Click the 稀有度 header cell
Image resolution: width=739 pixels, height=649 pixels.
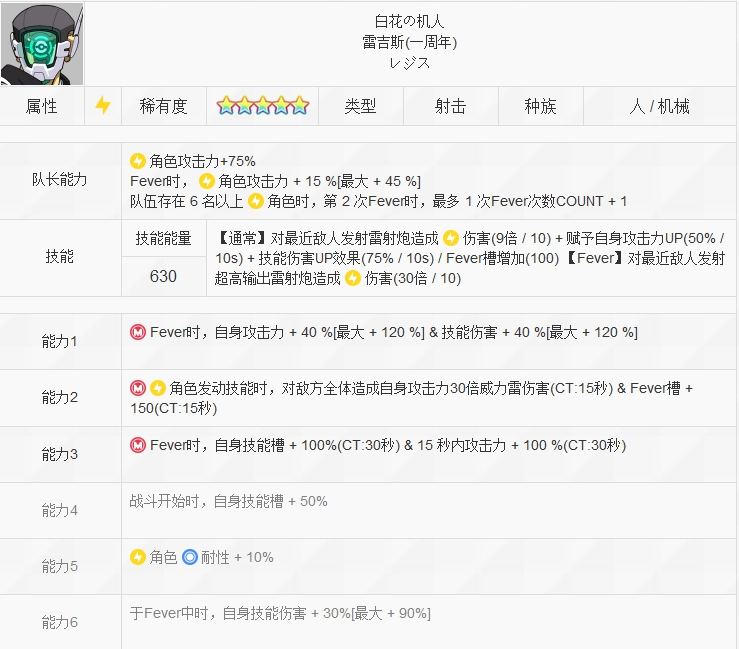(164, 106)
